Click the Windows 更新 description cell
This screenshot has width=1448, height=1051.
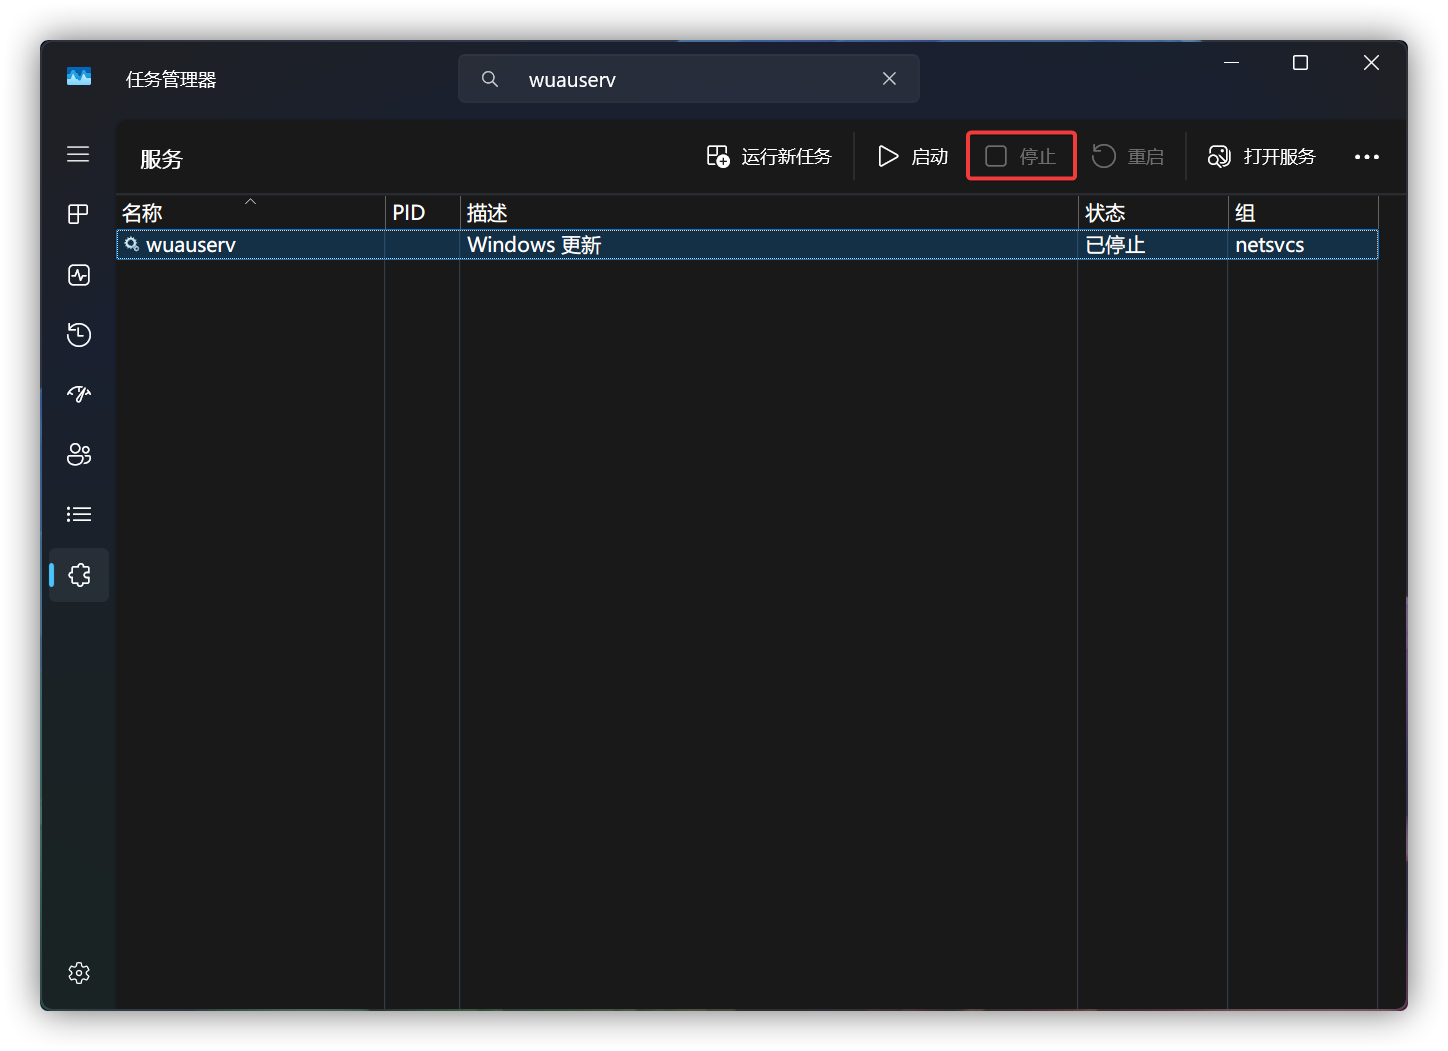click(534, 245)
